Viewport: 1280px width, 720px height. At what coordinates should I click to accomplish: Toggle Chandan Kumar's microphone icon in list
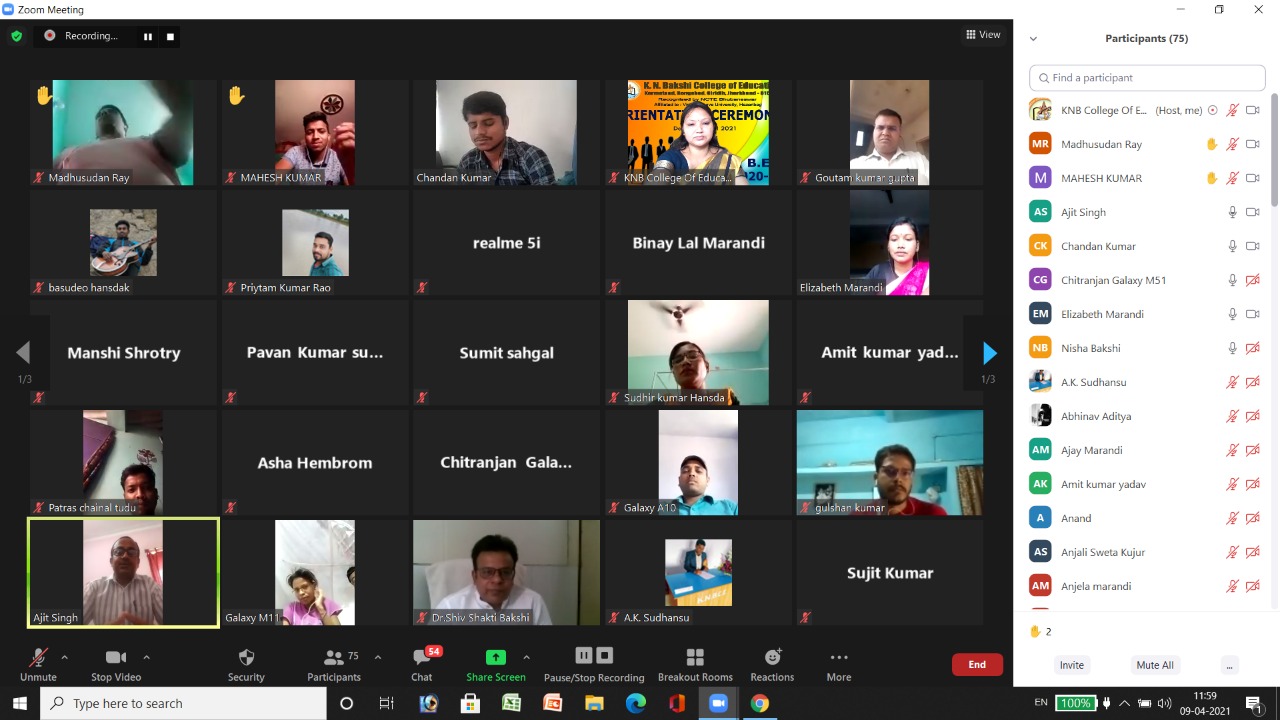pos(1232,246)
